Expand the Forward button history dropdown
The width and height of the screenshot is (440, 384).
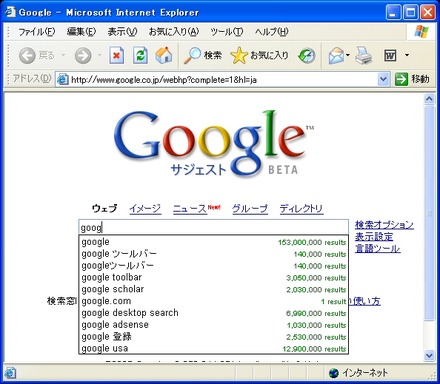tap(99, 55)
